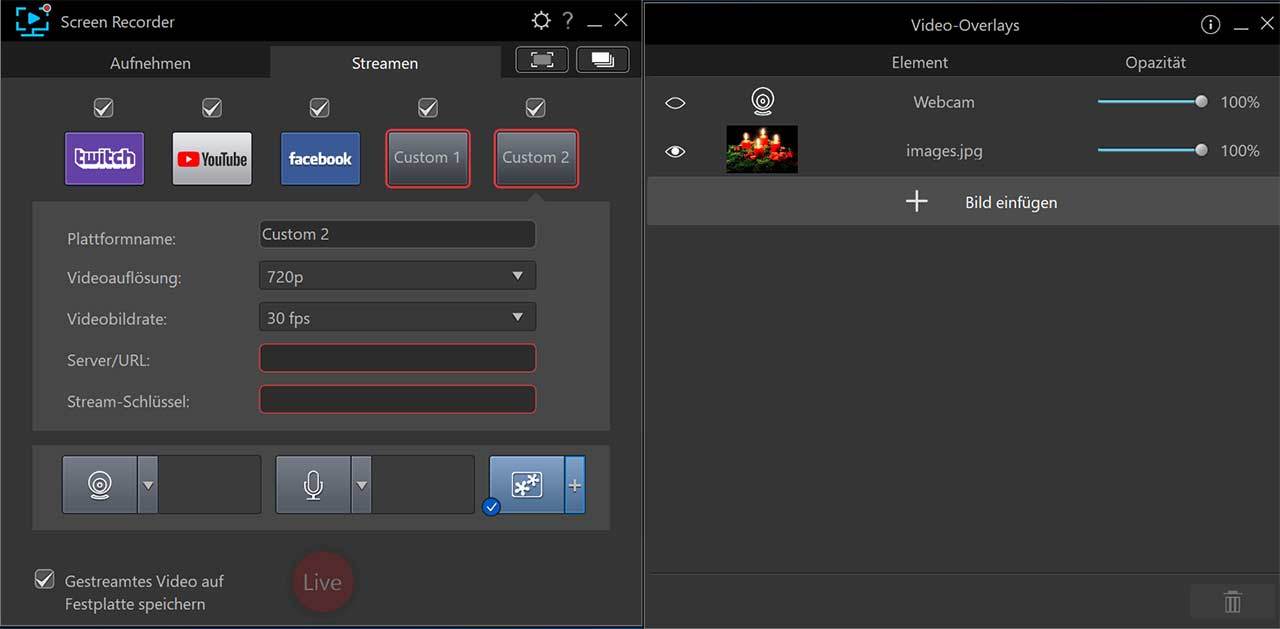Click the video overlay button
Screen dimensions: 1280x629
tap(527, 485)
